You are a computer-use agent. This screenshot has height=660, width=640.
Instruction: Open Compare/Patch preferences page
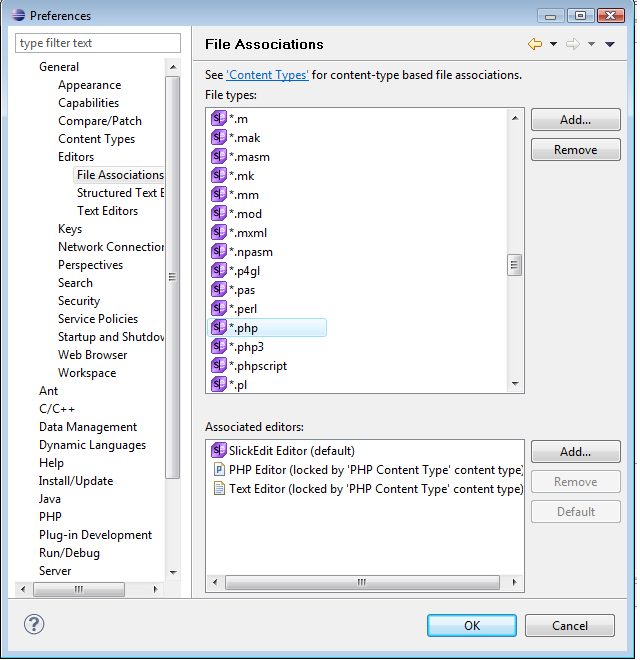(100, 121)
